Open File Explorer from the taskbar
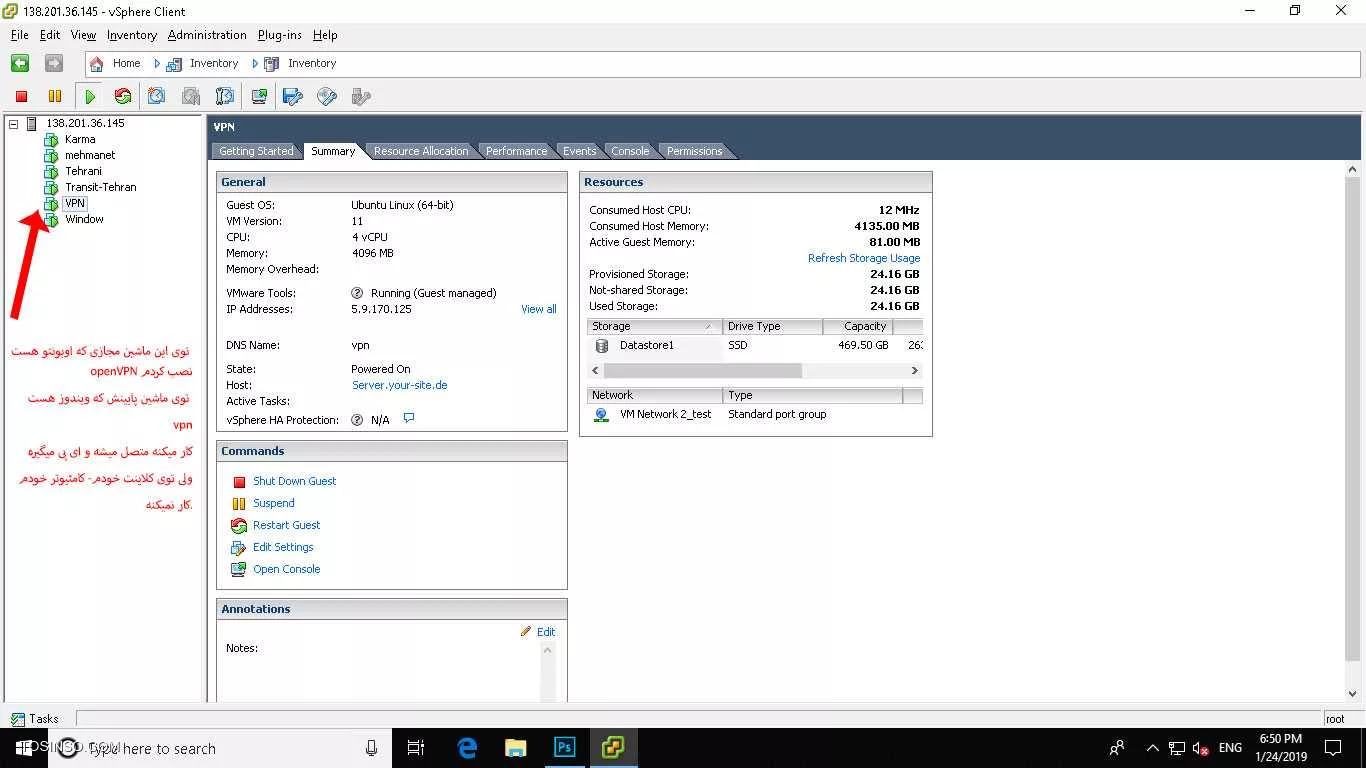 pos(516,748)
